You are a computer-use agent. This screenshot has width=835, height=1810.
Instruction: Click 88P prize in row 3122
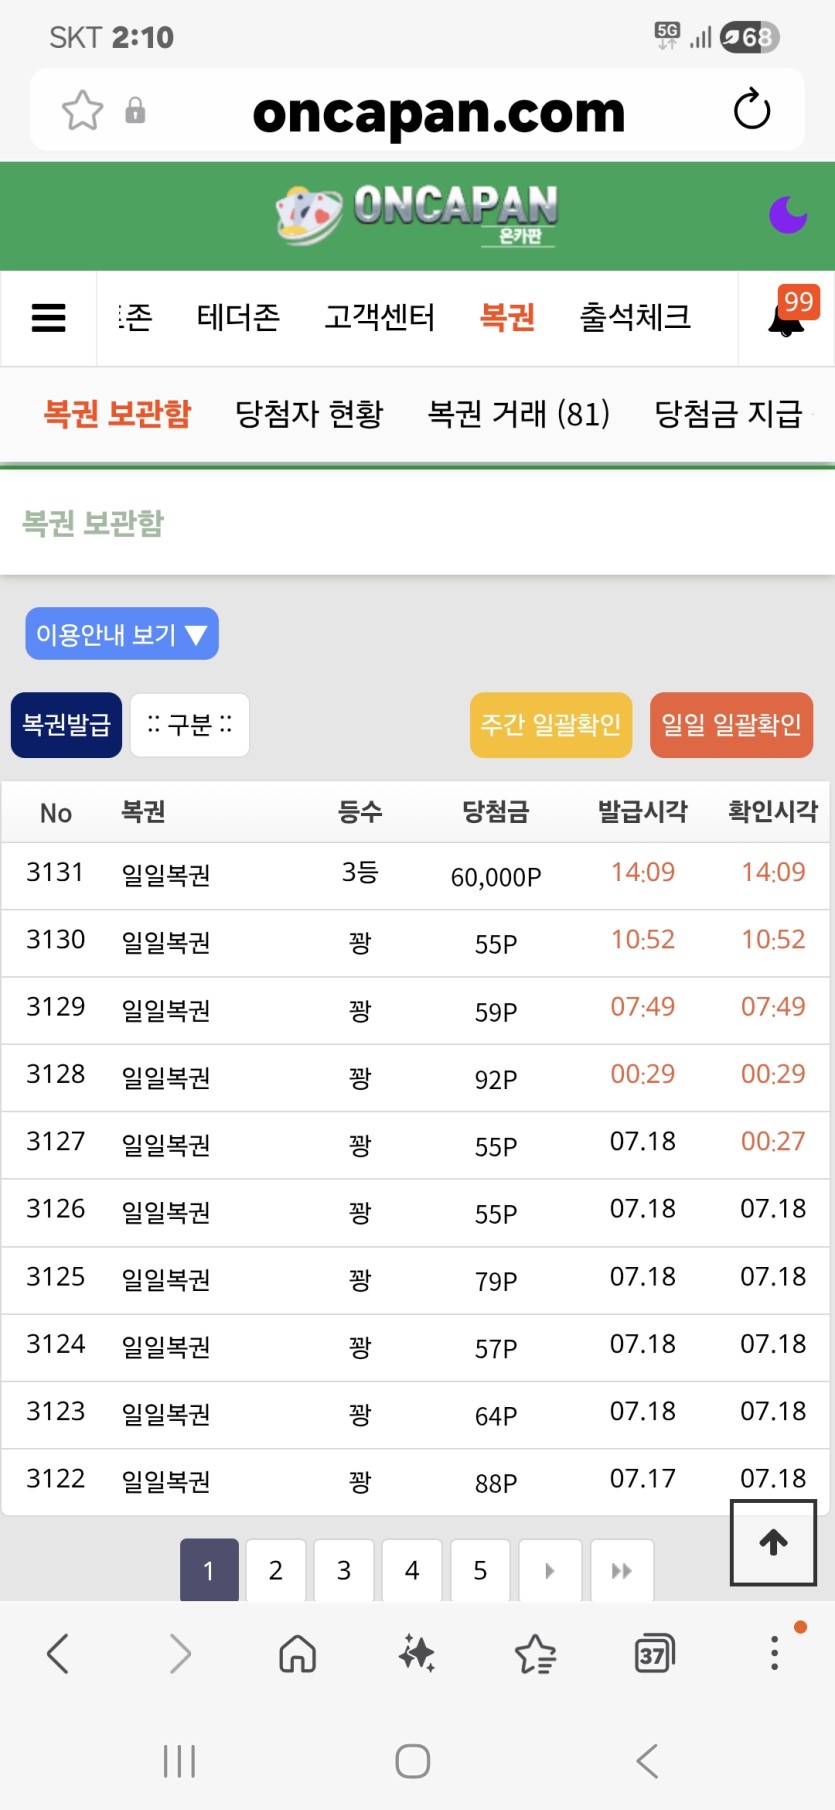tap(496, 1483)
